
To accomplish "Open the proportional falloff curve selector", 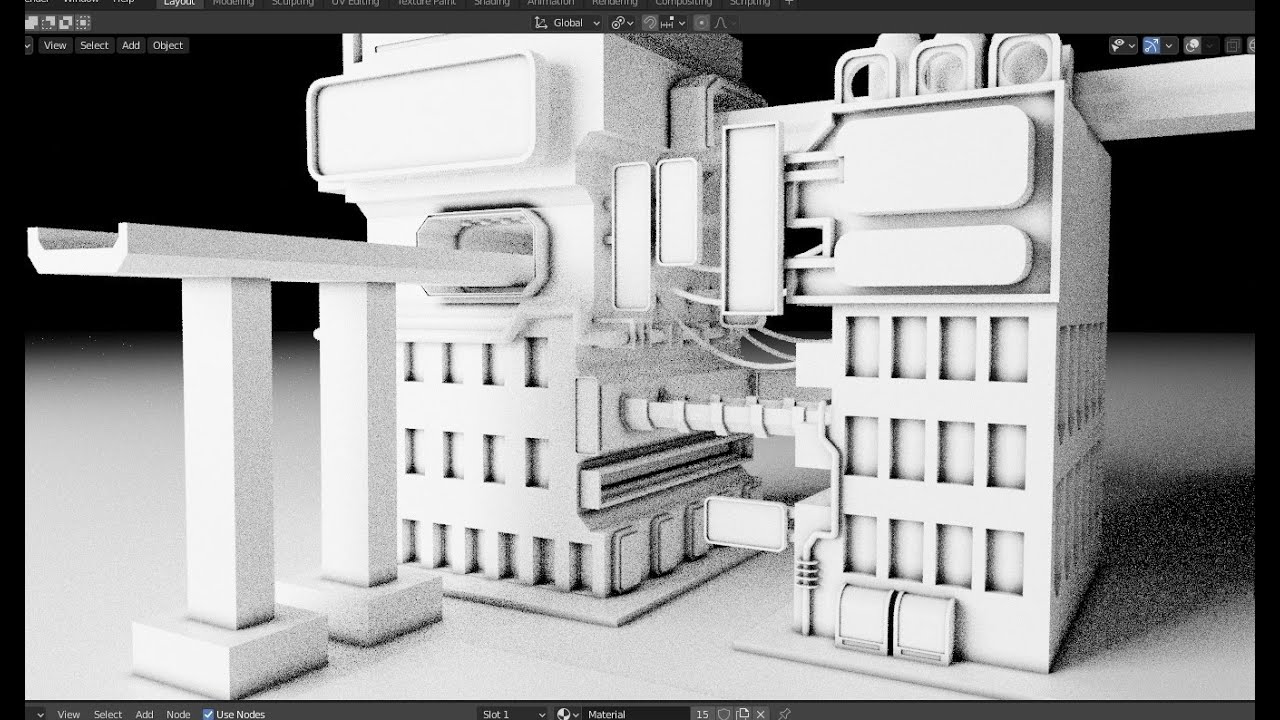I will [x=725, y=23].
